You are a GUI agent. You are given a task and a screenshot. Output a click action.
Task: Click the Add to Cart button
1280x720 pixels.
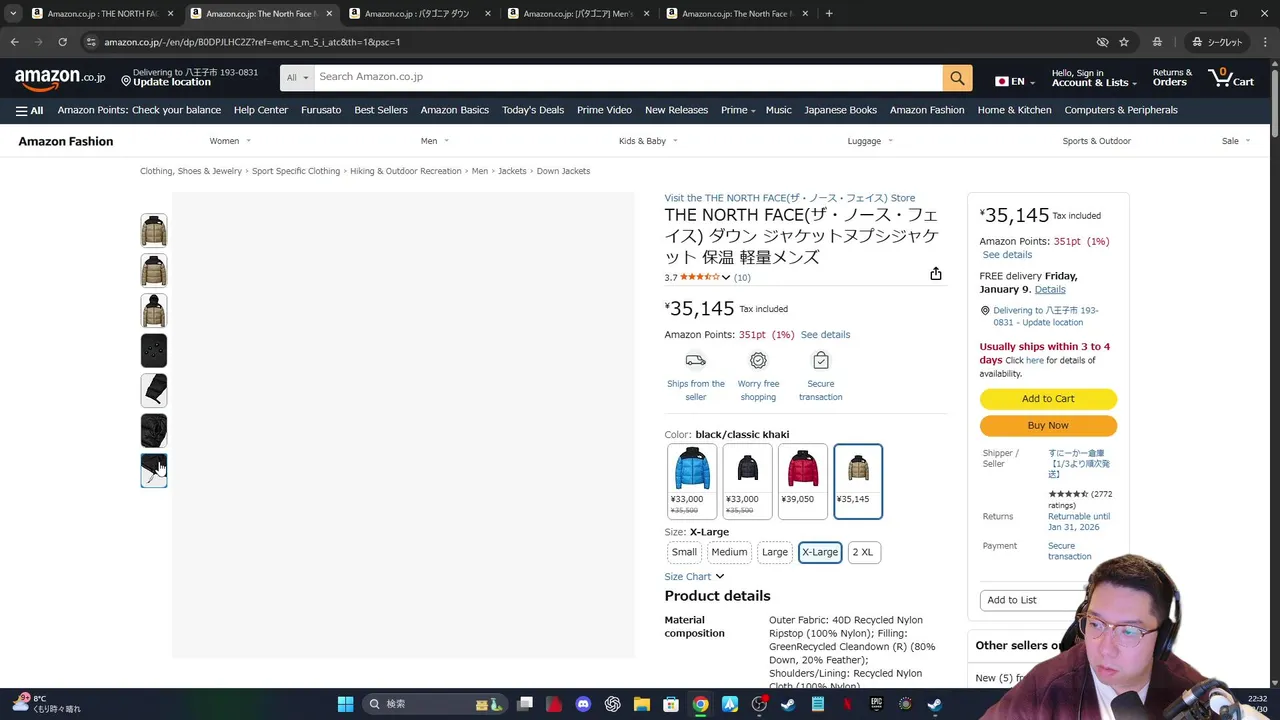tap(1048, 399)
